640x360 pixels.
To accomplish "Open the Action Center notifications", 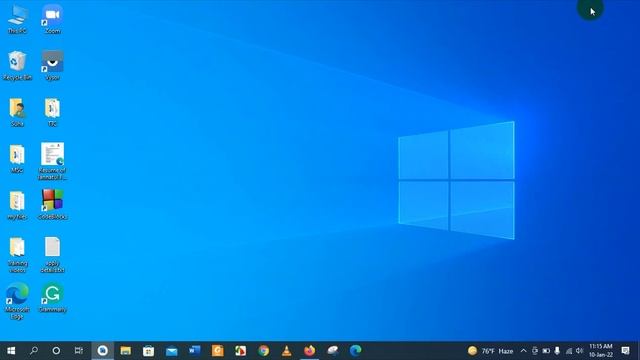I will tap(625, 351).
